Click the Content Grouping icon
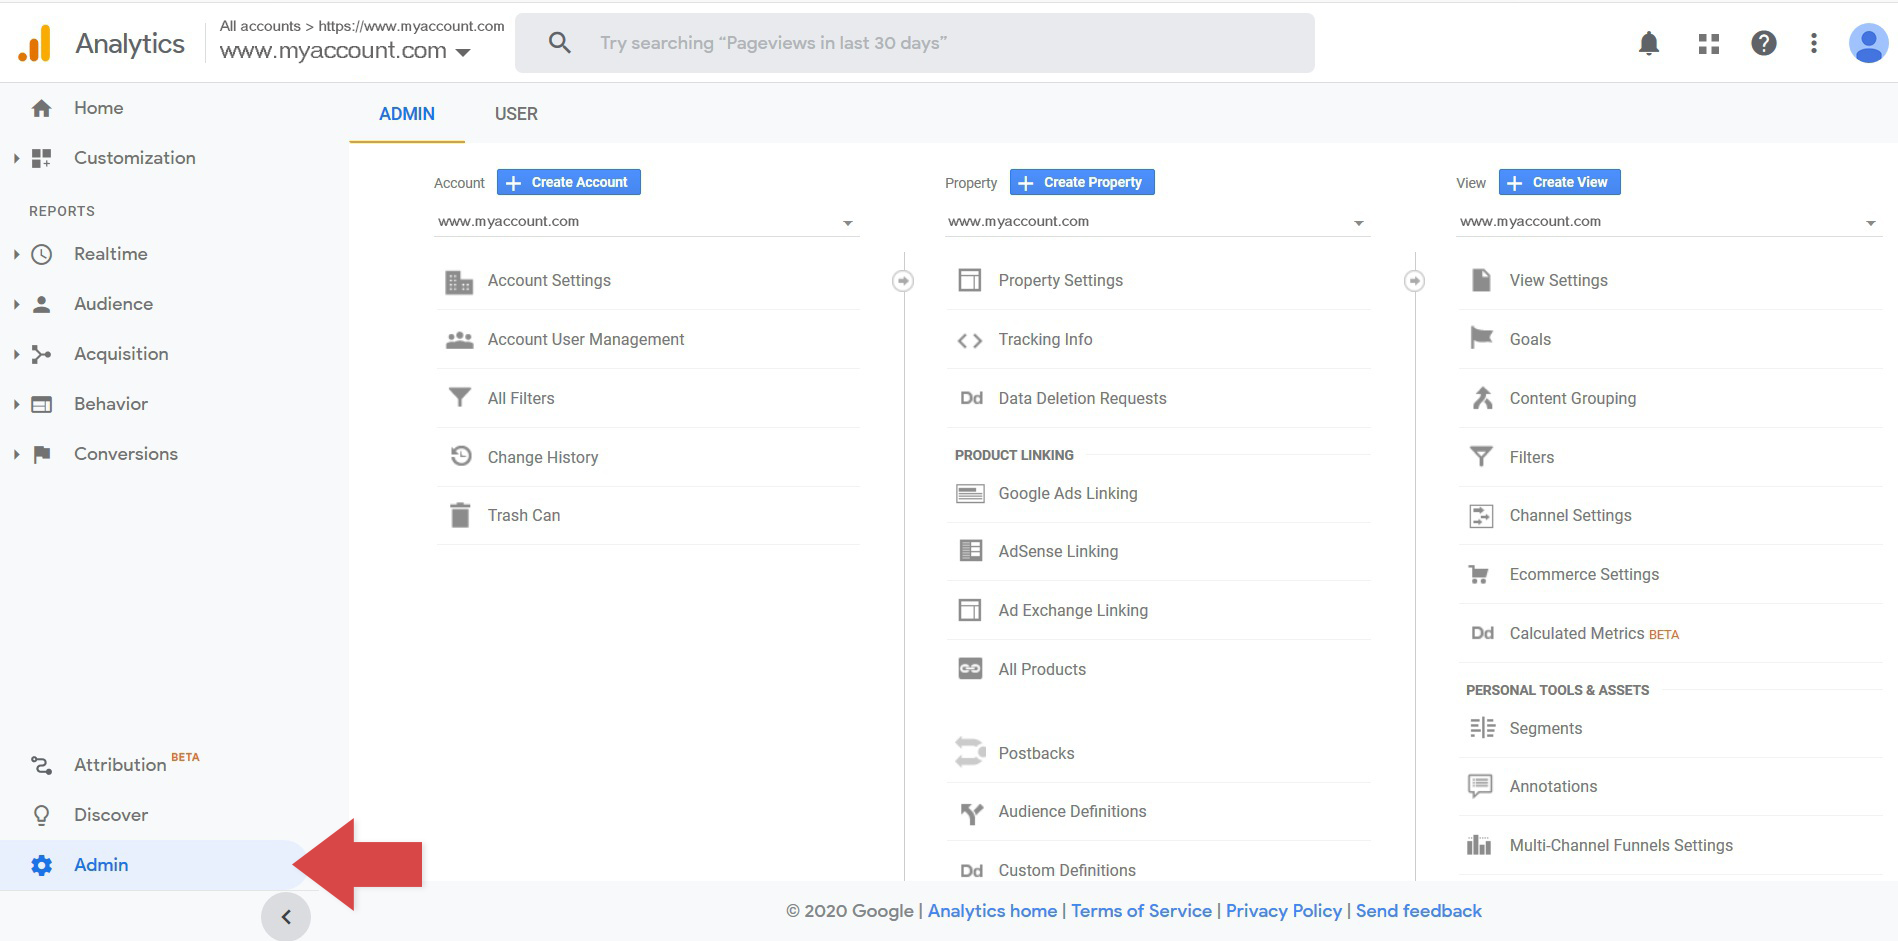The image size is (1898, 941). 1482,398
